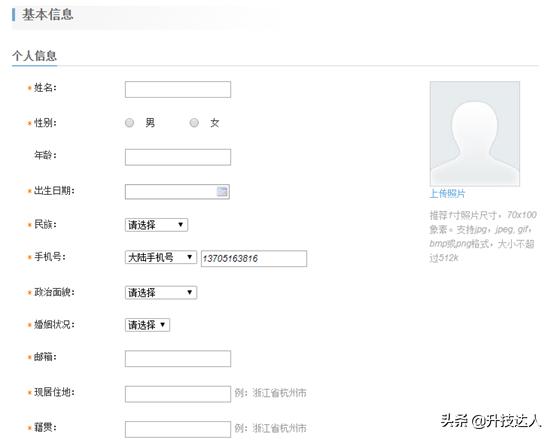
Task: Click the 婚姻状况 label
Action: (x=54, y=324)
